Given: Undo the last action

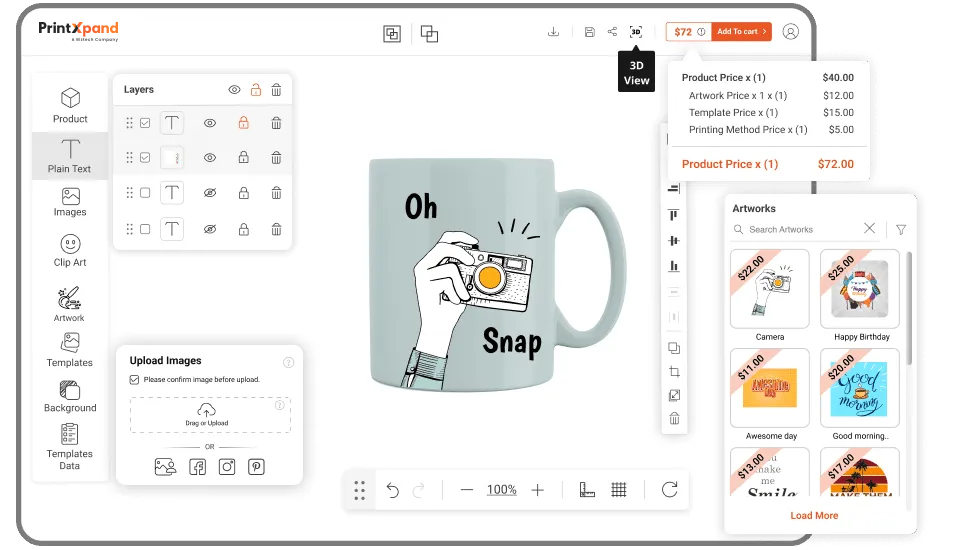Looking at the screenshot, I should 392,490.
